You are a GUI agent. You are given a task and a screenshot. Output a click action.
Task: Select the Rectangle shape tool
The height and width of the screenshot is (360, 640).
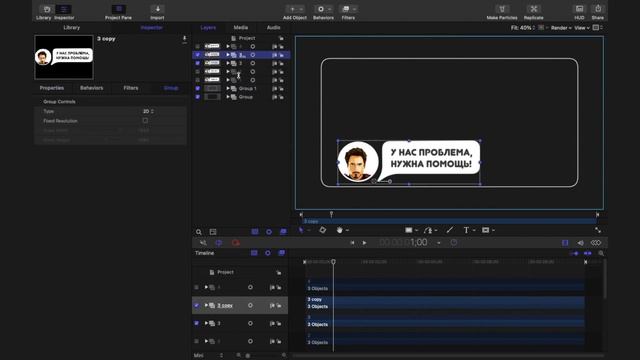coord(409,230)
